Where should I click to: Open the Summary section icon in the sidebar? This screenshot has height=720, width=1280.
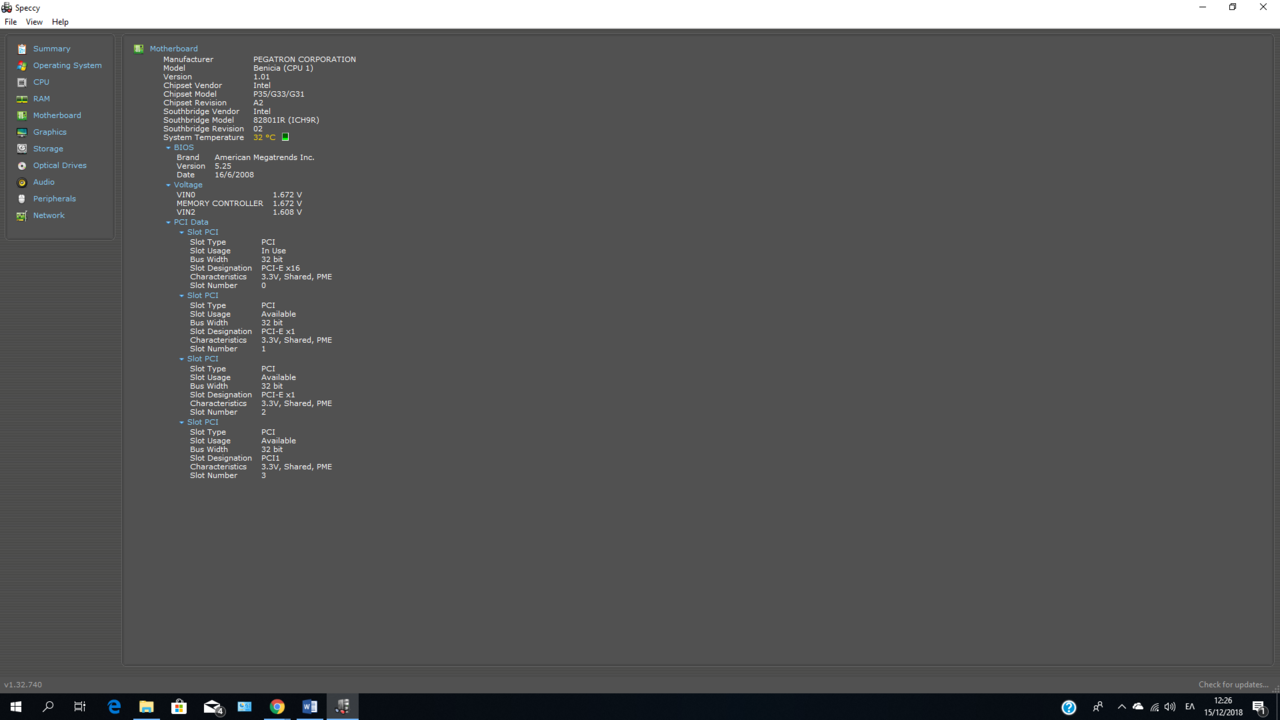click(x=22, y=49)
